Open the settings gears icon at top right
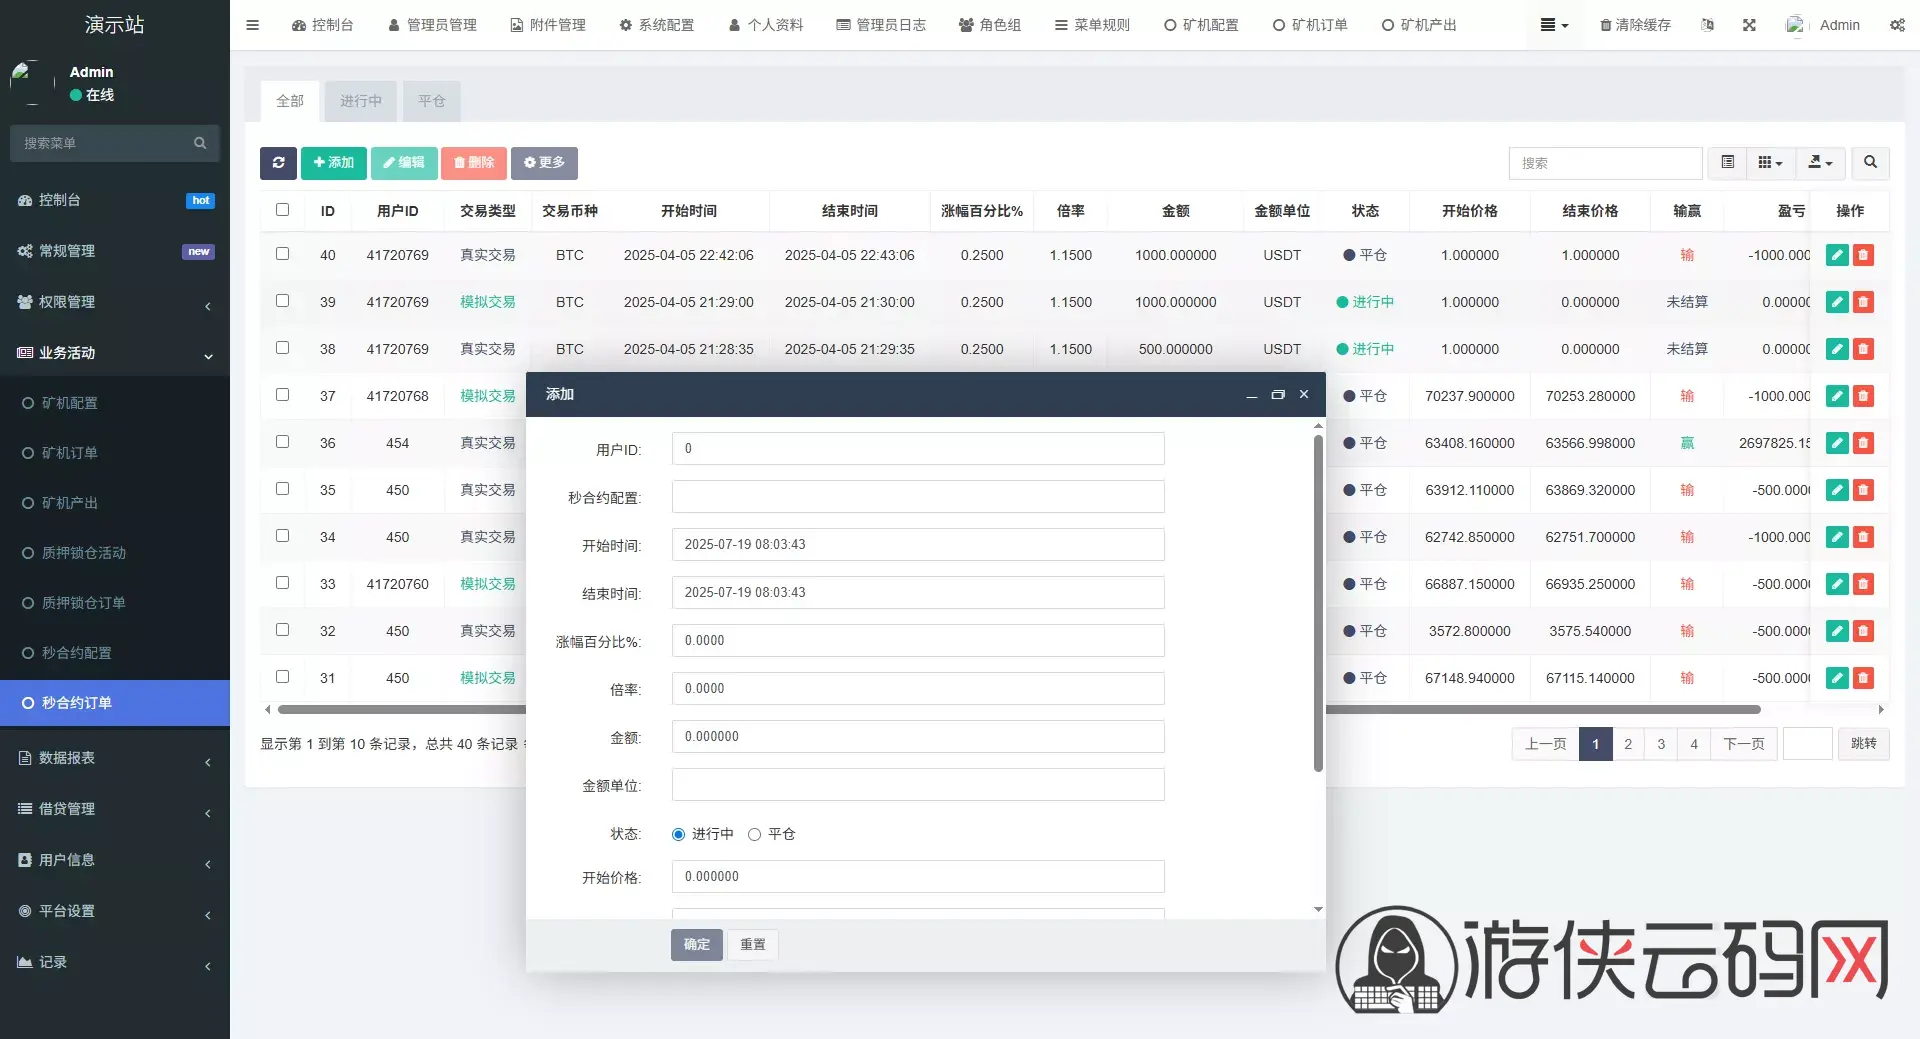 [1897, 25]
